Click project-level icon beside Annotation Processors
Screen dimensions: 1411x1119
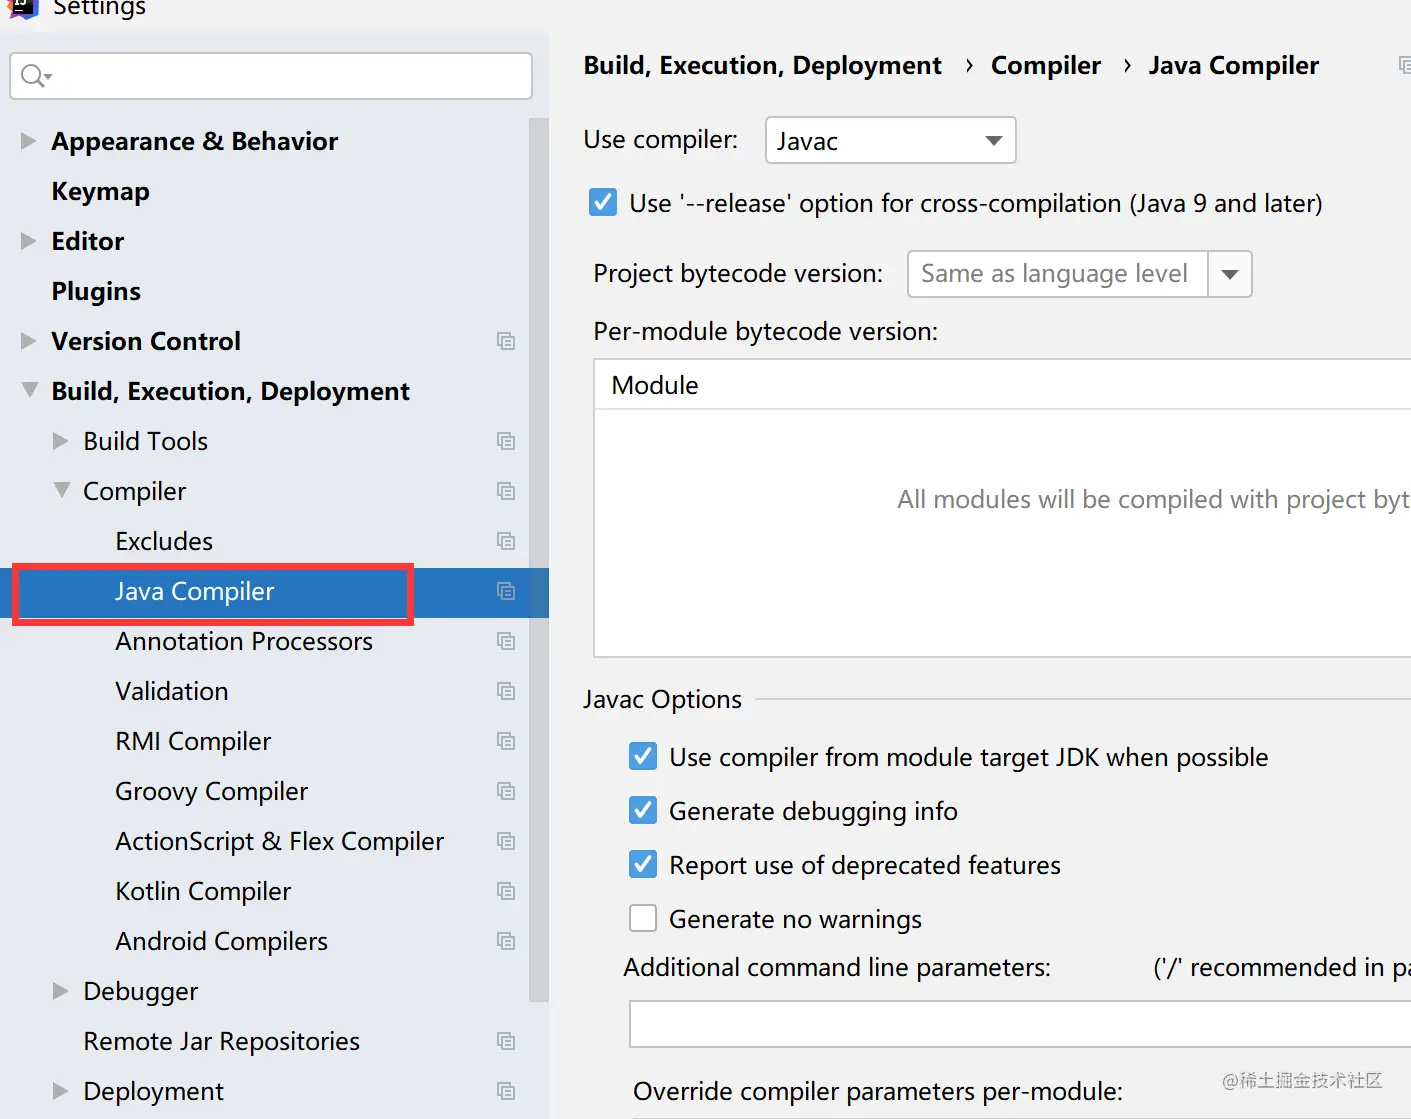point(506,641)
